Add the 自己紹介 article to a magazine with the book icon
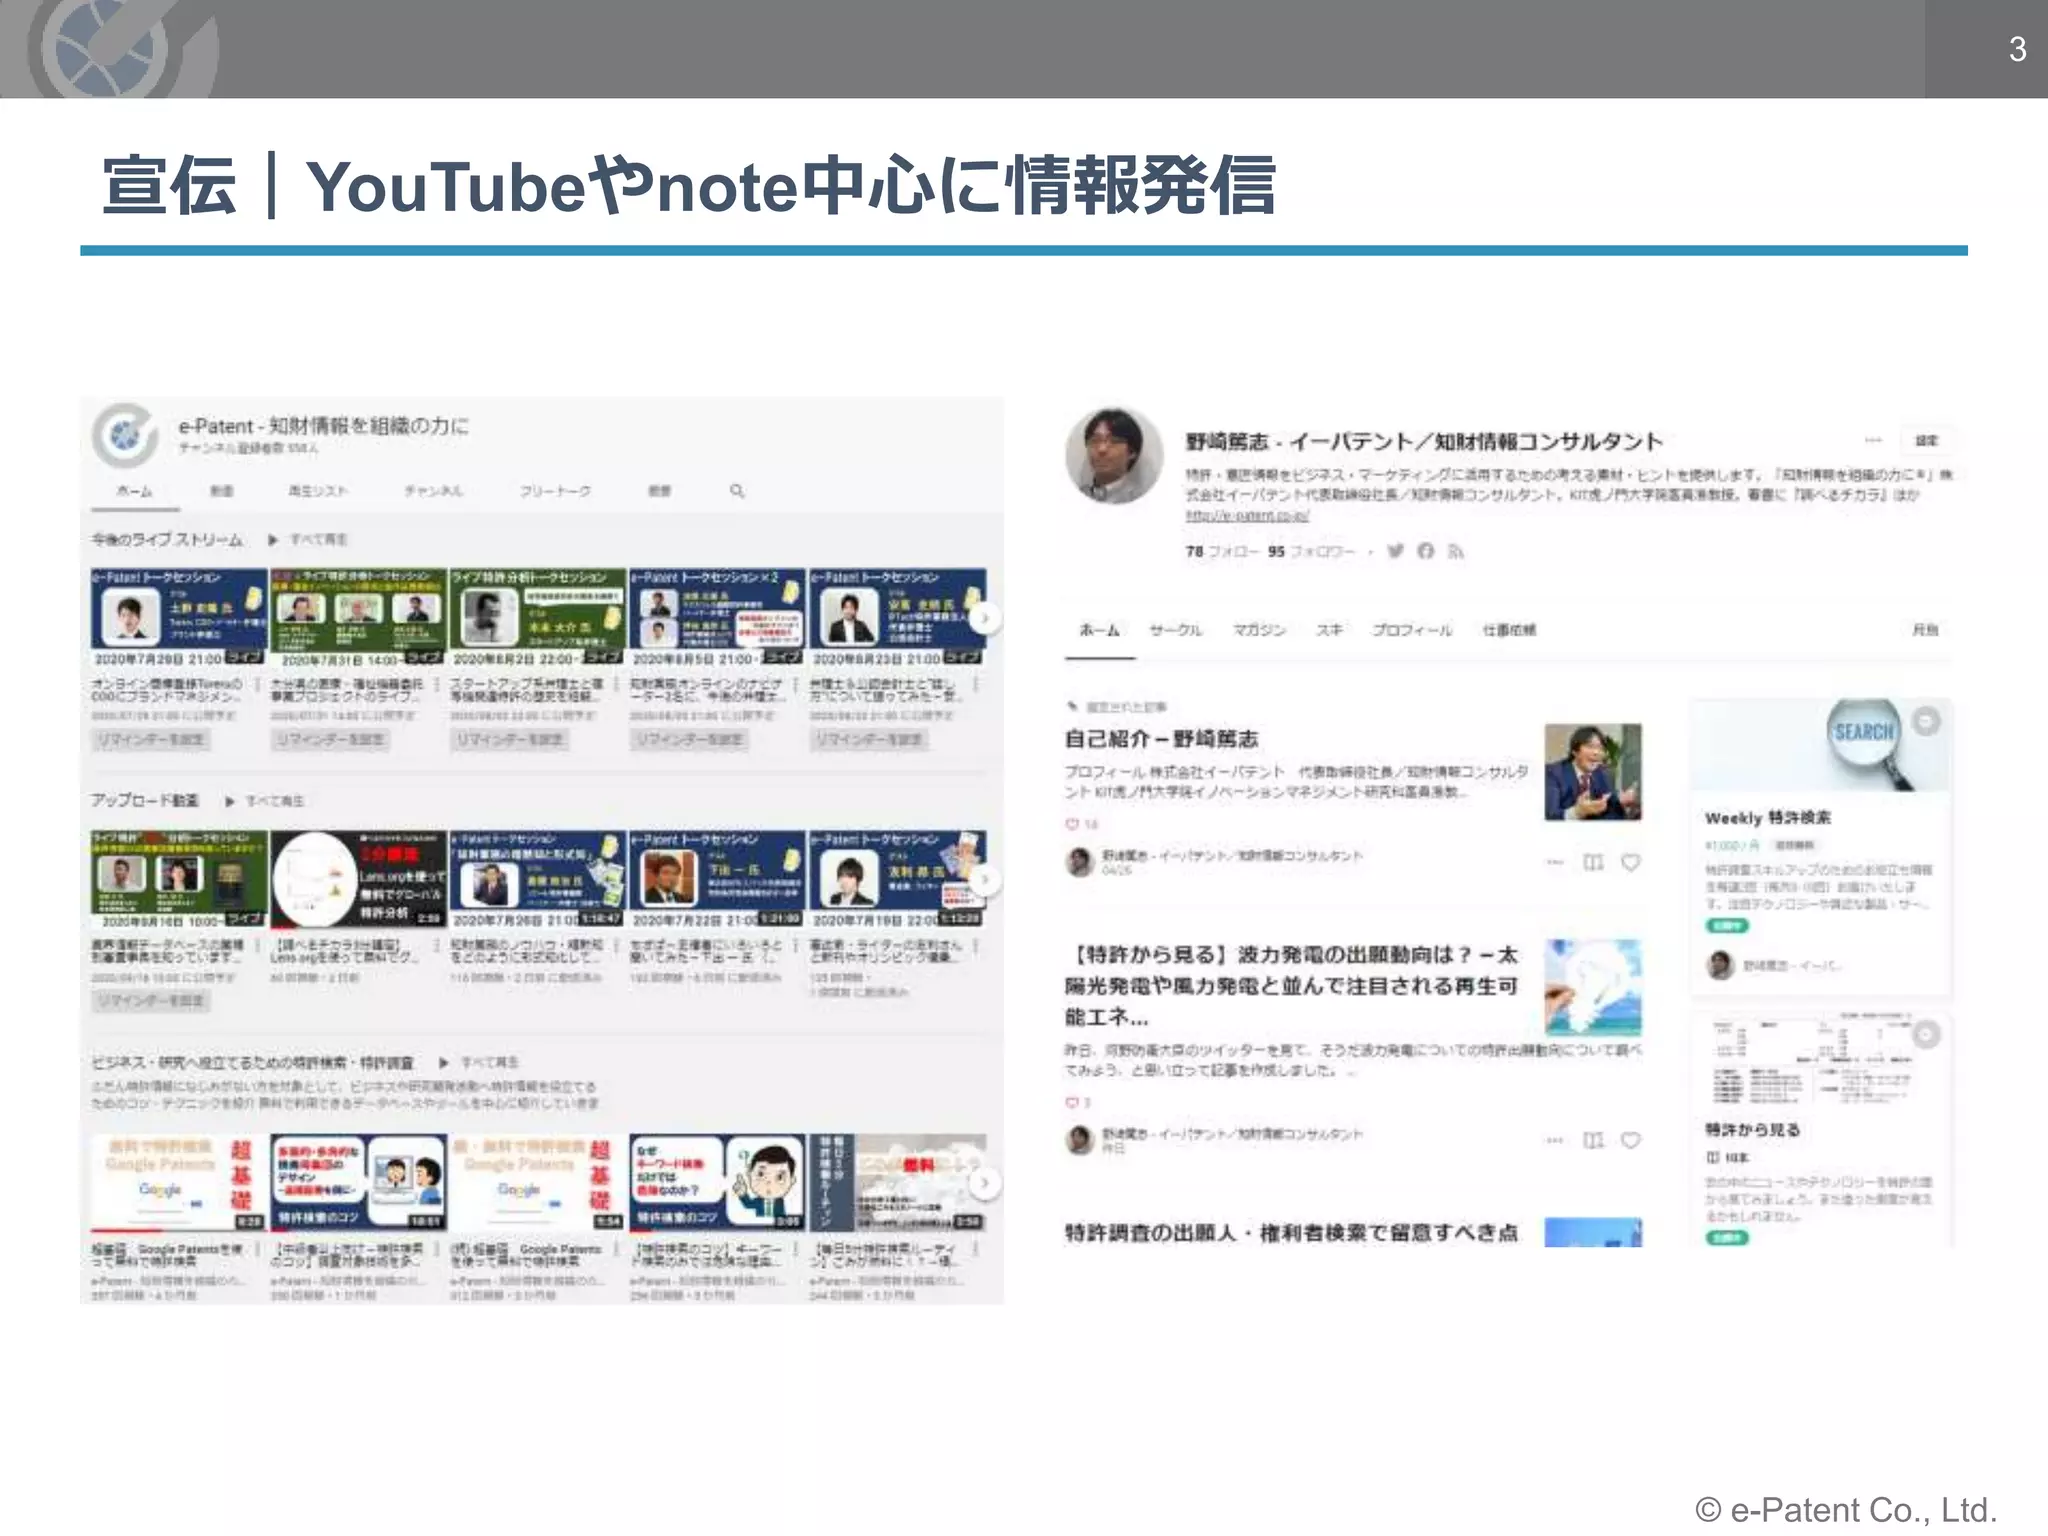The width and height of the screenshot is (2048, 1536). pyautogui.click(x=1593, y=862)
